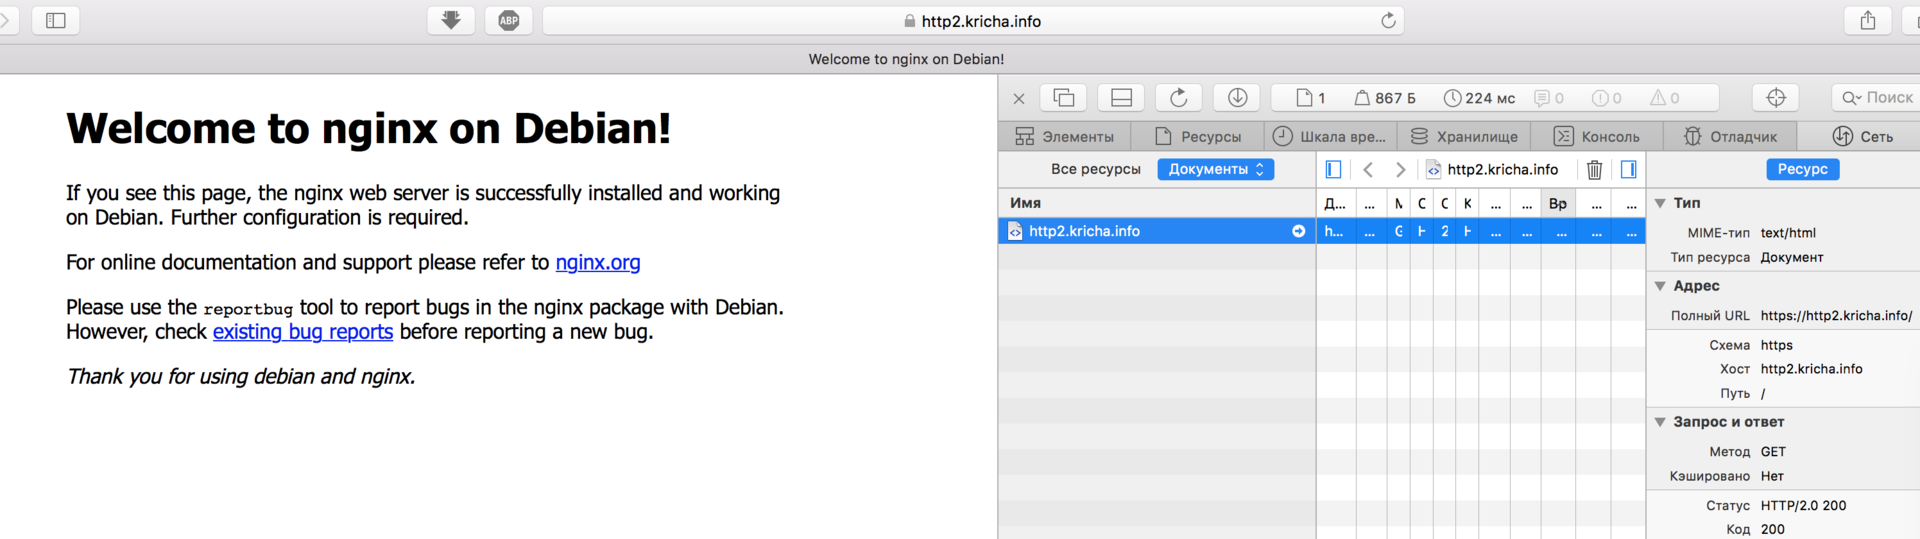
Task: Open the existing bug reports link
Action: [302, 332]
